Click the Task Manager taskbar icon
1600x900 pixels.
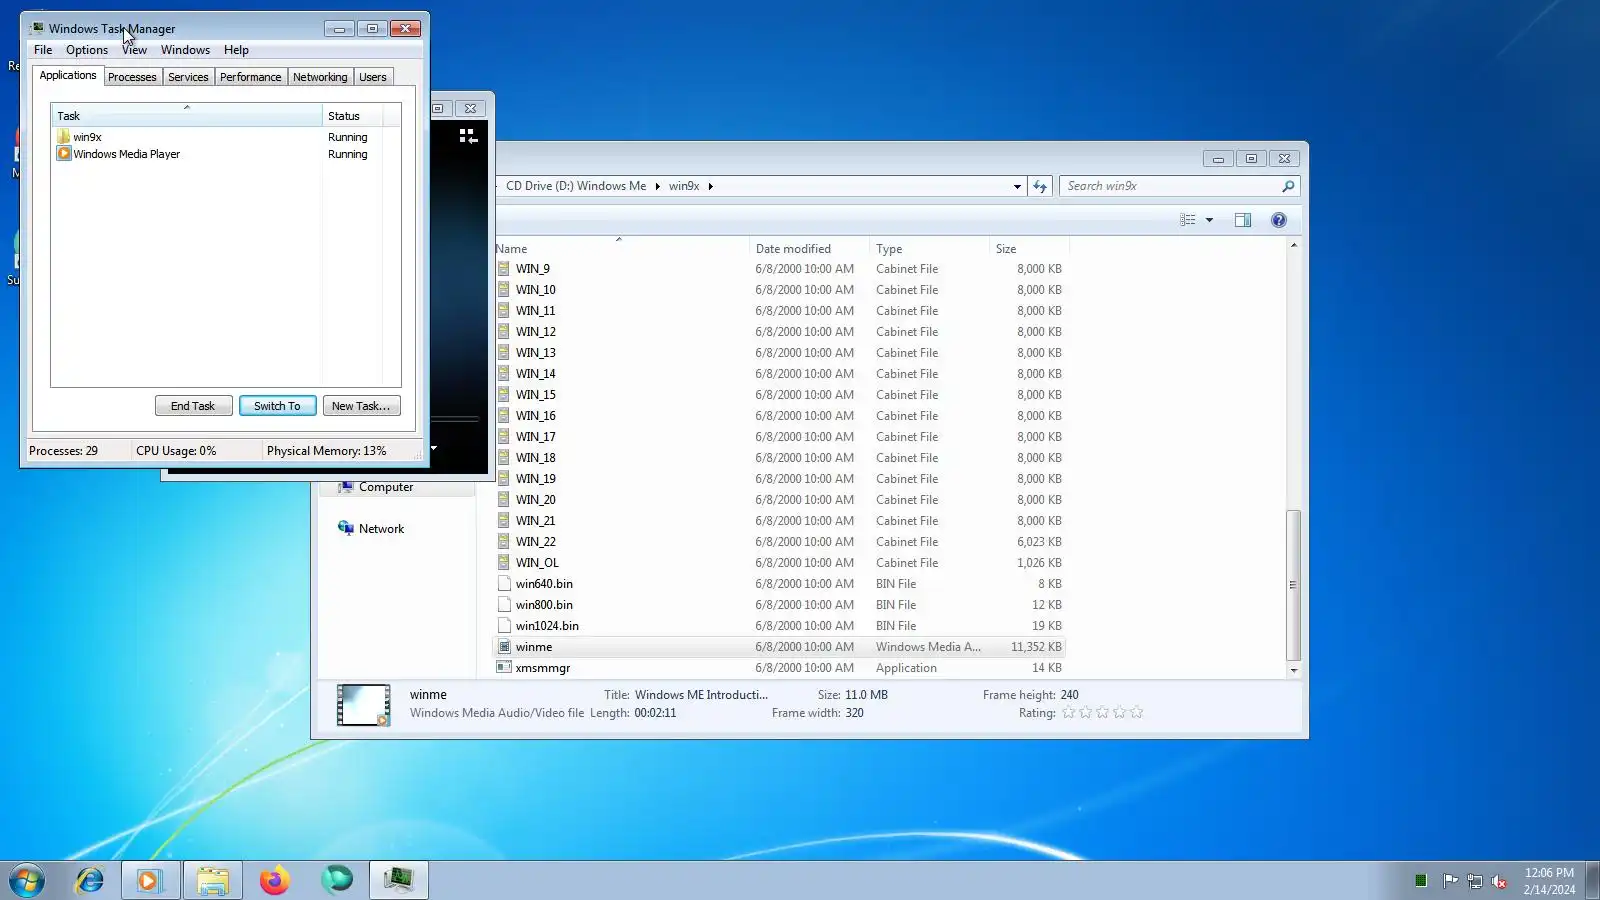coord(398,880)
